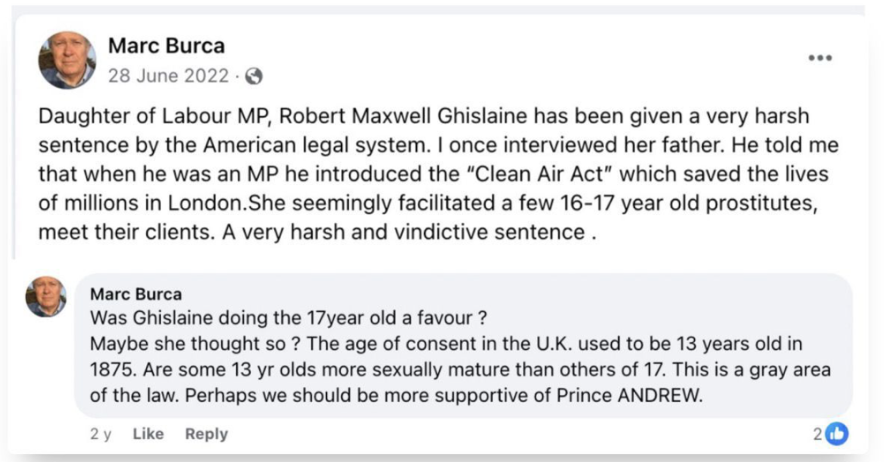Open the small commenter avatar picture
The width and height of the screenshot is (884, 462).
[x=46, y=297]
